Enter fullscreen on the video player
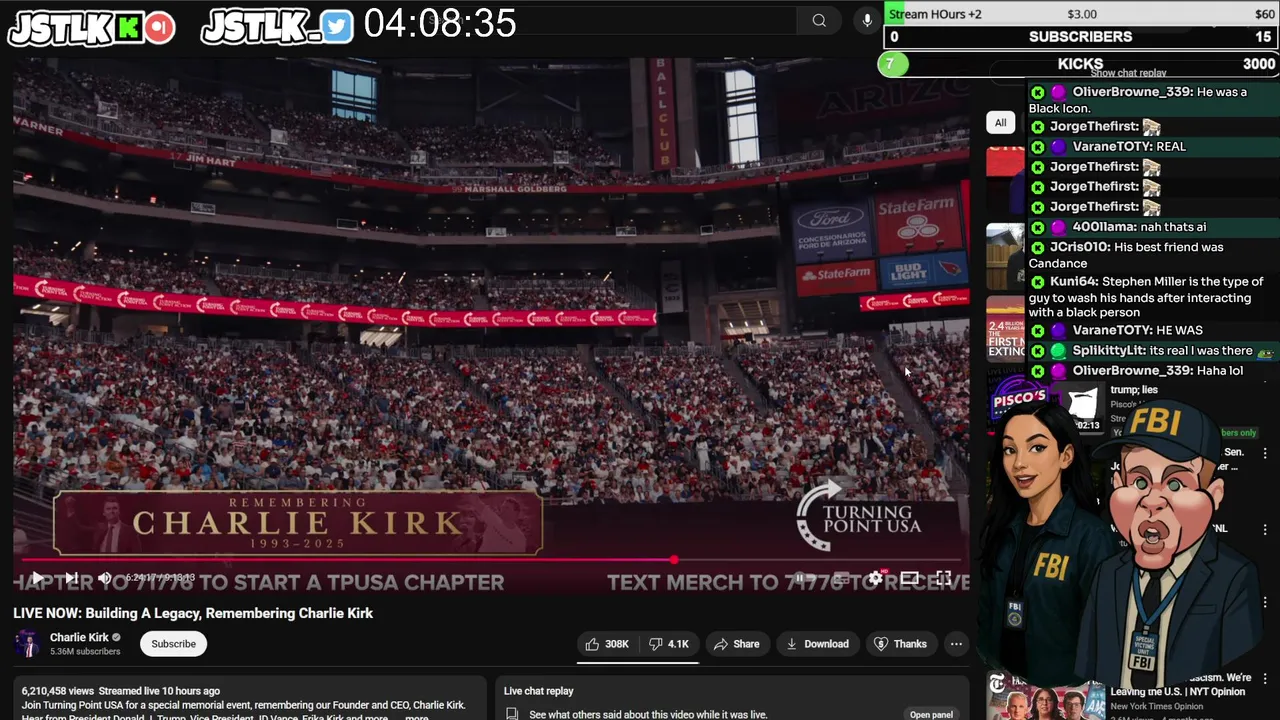 (x=943, y=578)
